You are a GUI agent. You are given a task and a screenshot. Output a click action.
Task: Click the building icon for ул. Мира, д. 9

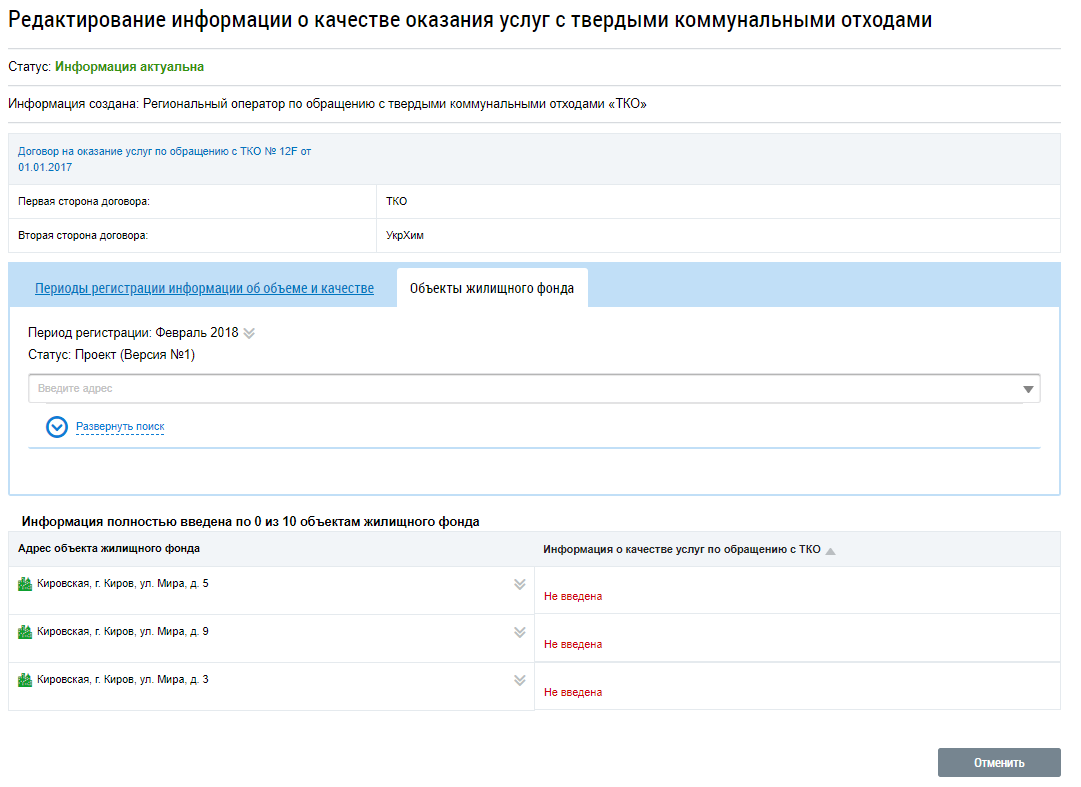[x=25, y=632]
